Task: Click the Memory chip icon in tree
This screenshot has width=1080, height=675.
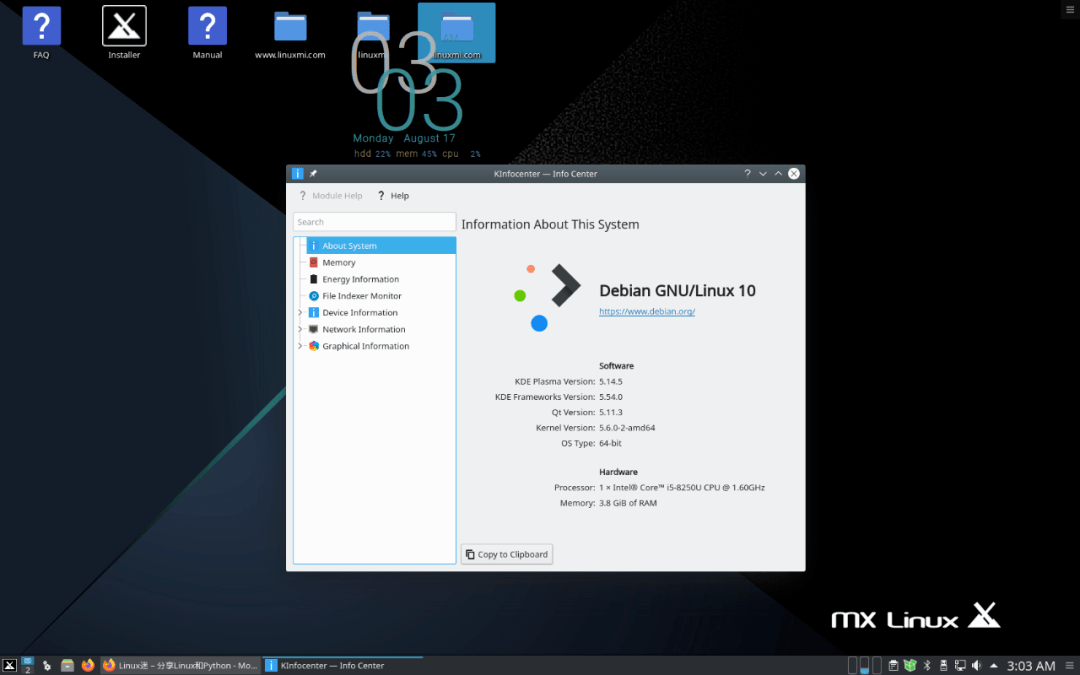Action: click(x=313, y=262)
